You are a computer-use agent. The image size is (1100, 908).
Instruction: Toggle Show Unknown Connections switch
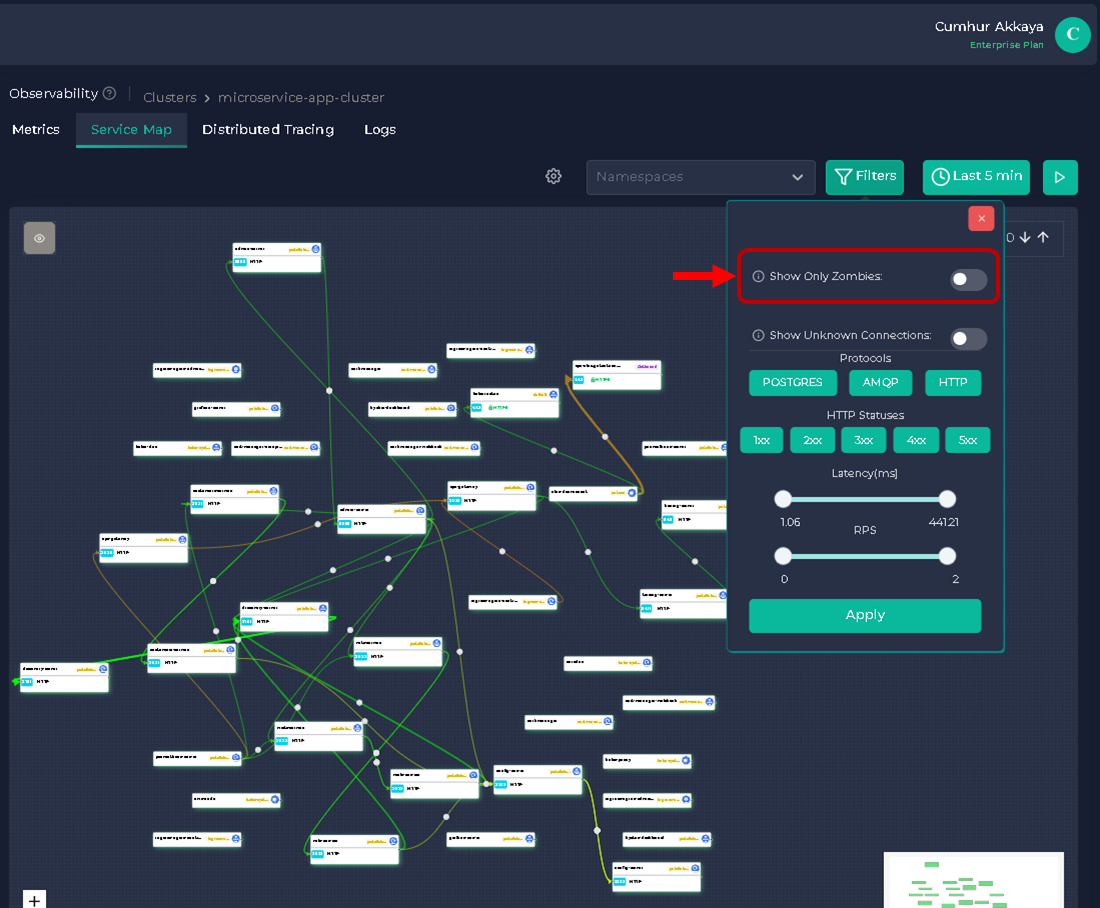click(967, 339)
